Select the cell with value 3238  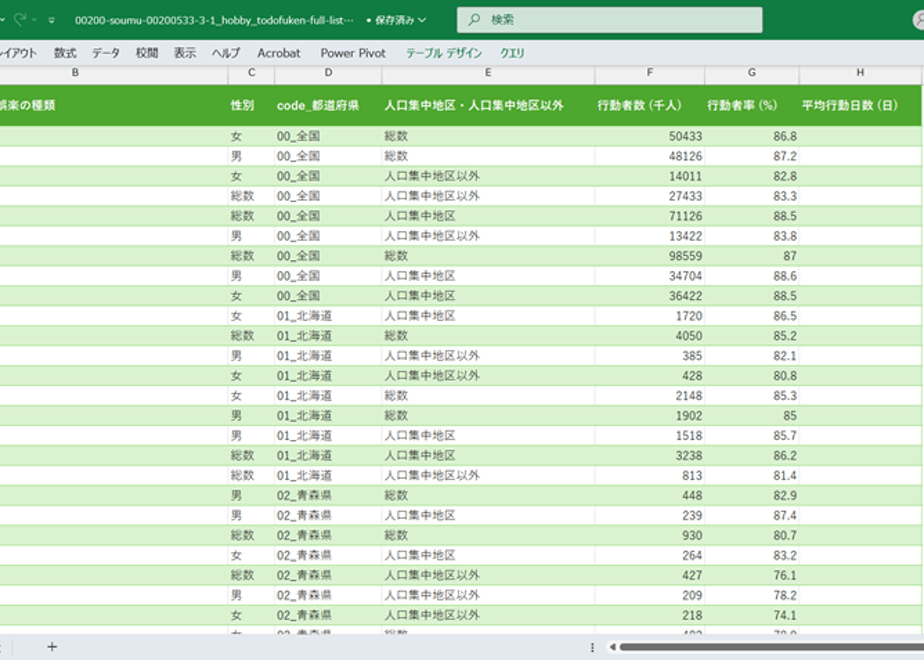[x=649, y=456]
